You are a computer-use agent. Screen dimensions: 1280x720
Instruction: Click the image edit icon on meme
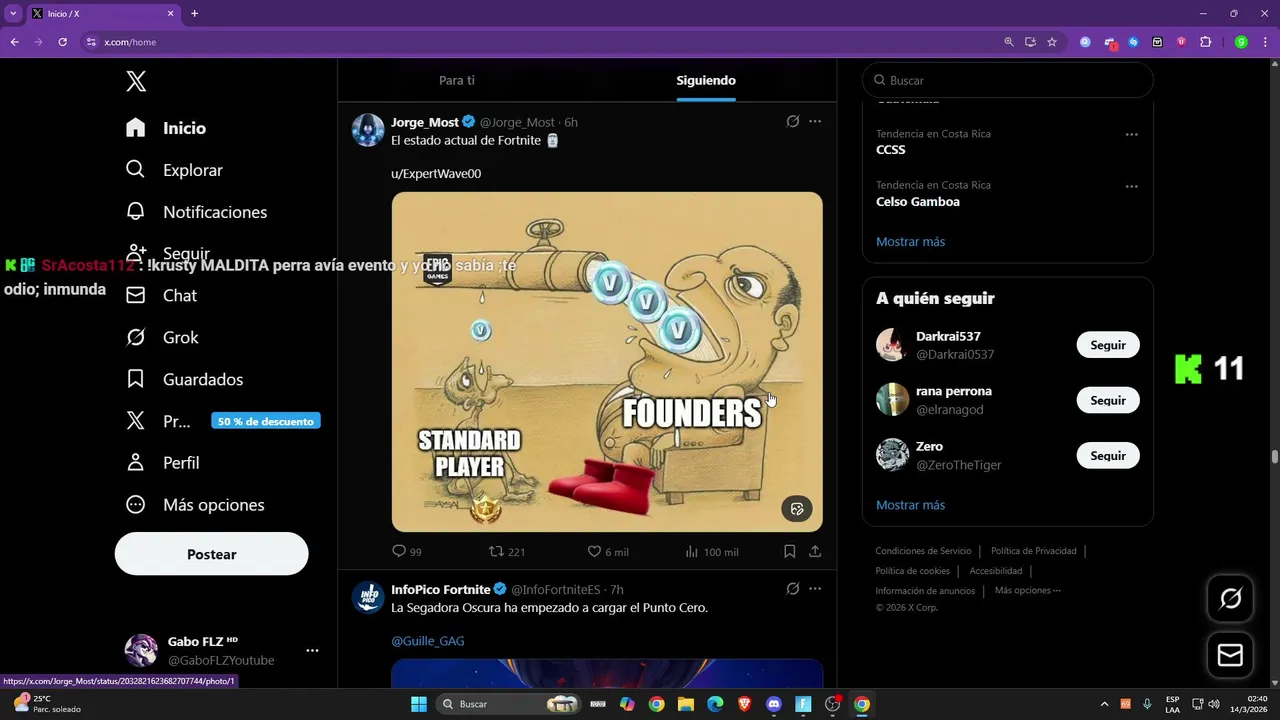(797, 509)
